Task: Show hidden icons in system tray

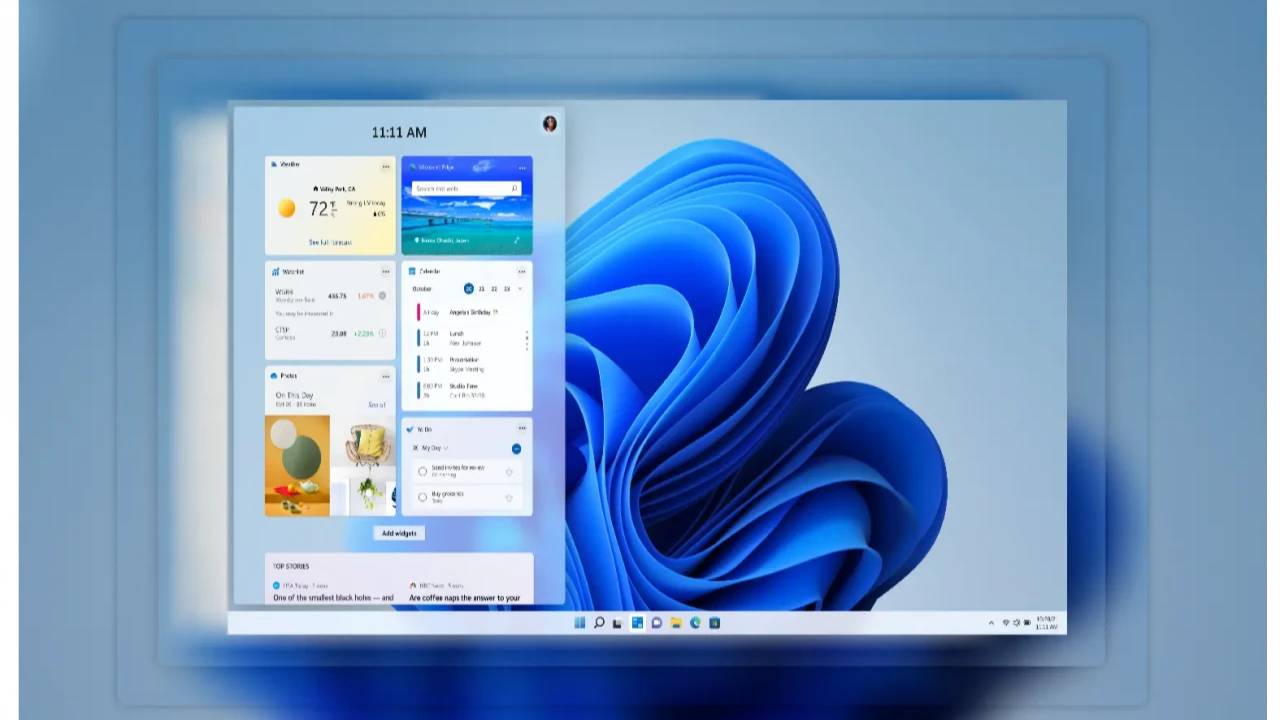Action: point(991,623)
